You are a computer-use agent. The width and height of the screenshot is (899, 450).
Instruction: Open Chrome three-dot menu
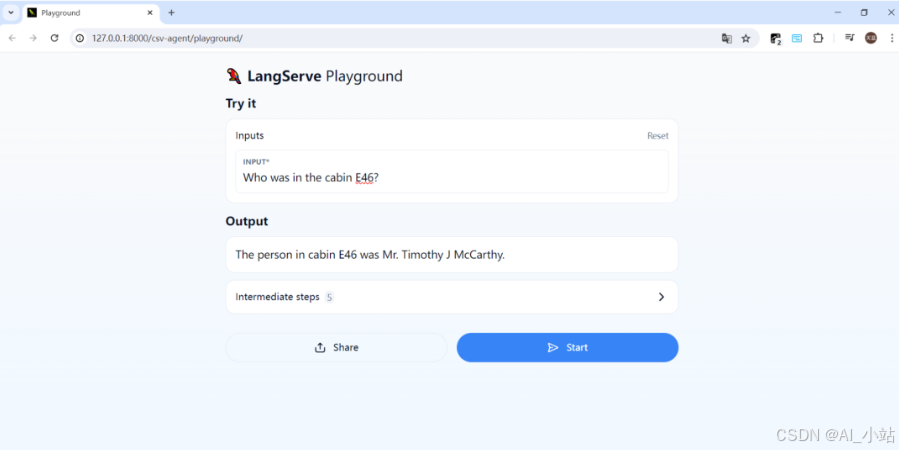[892, 38]
